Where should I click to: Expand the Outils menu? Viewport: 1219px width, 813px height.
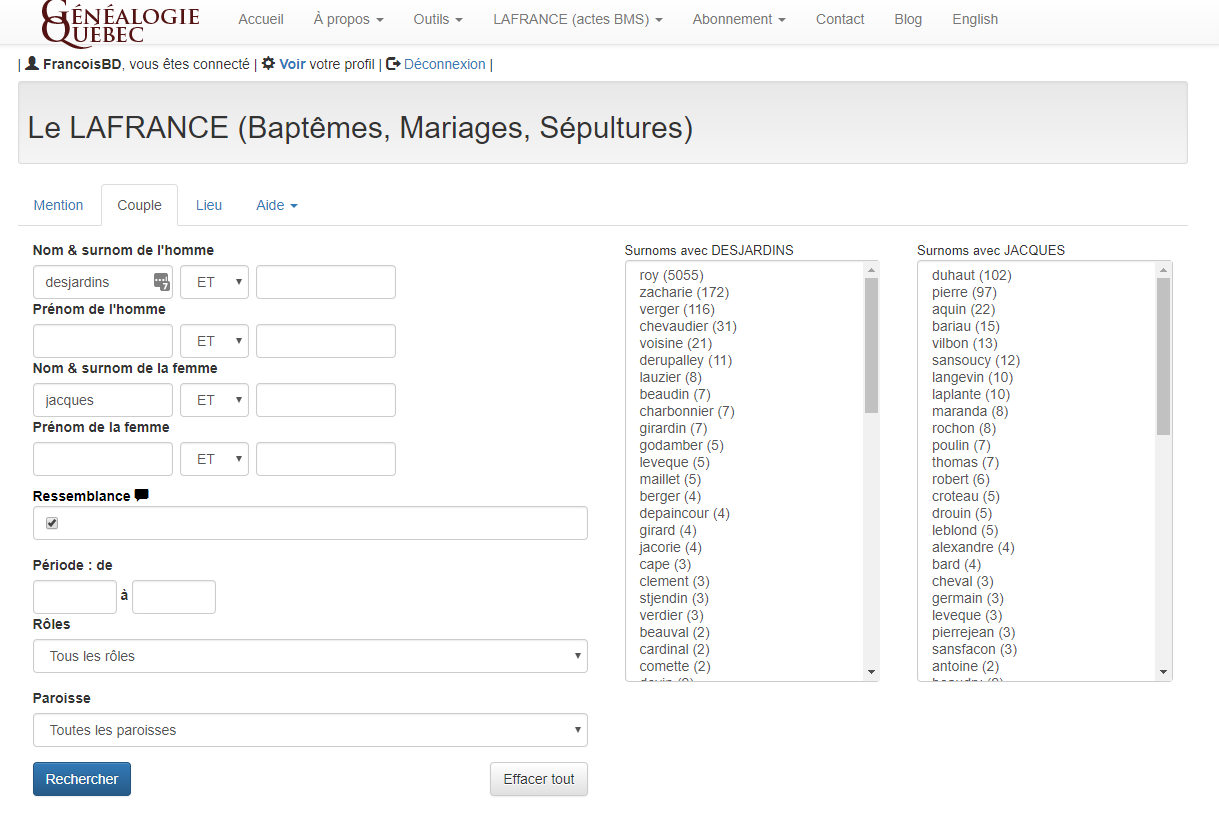[x=438, y=19]
